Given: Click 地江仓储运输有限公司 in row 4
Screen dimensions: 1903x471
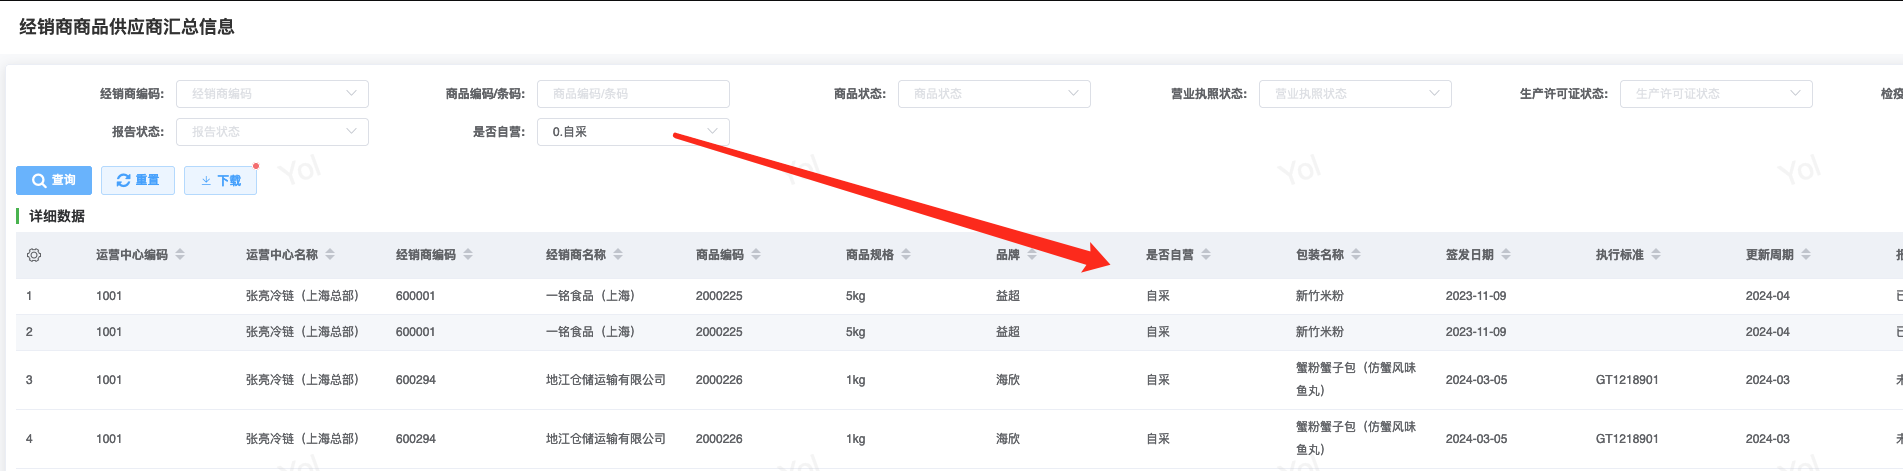Looking at the screenshot, I should [606, 439].
